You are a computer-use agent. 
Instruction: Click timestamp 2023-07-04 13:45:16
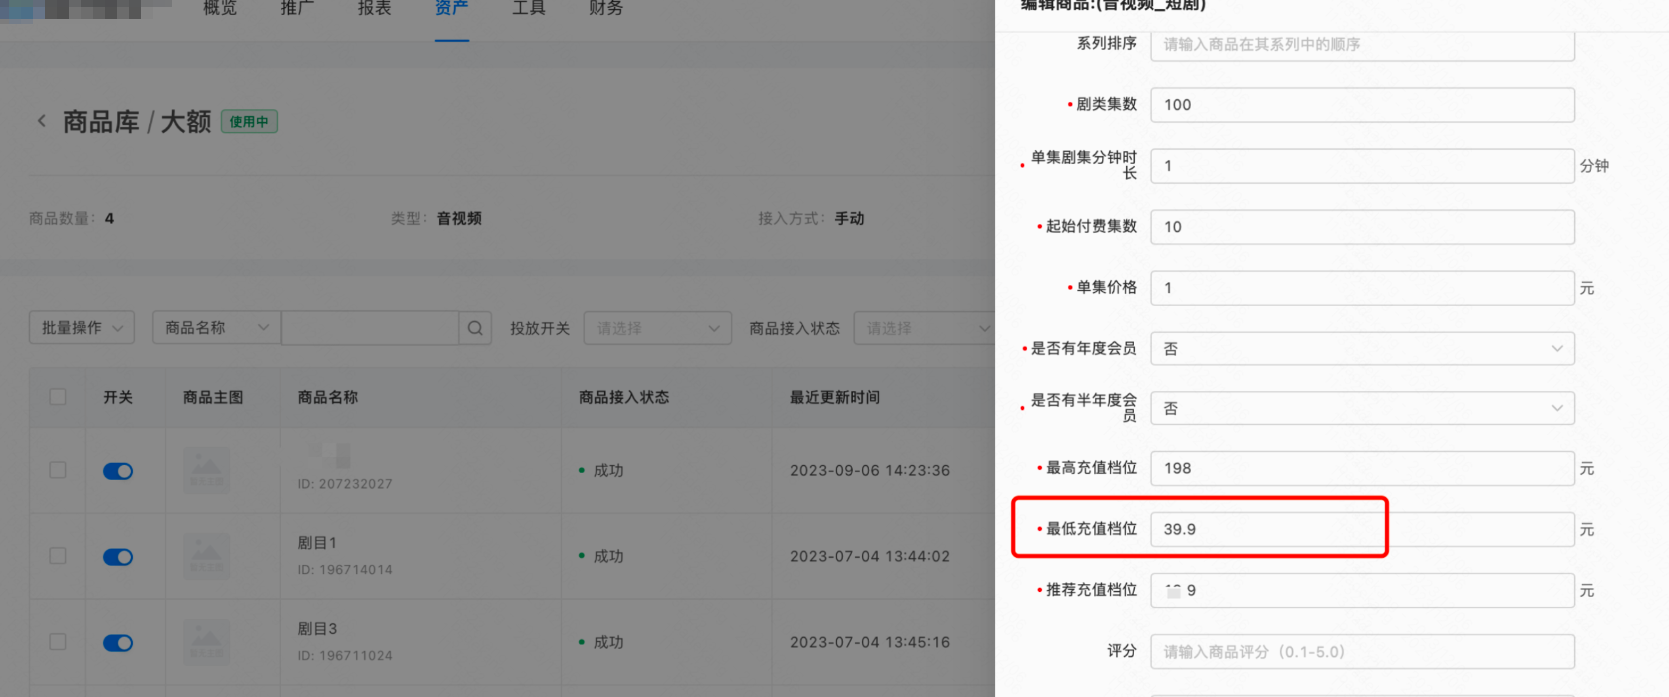coord(870,642)
